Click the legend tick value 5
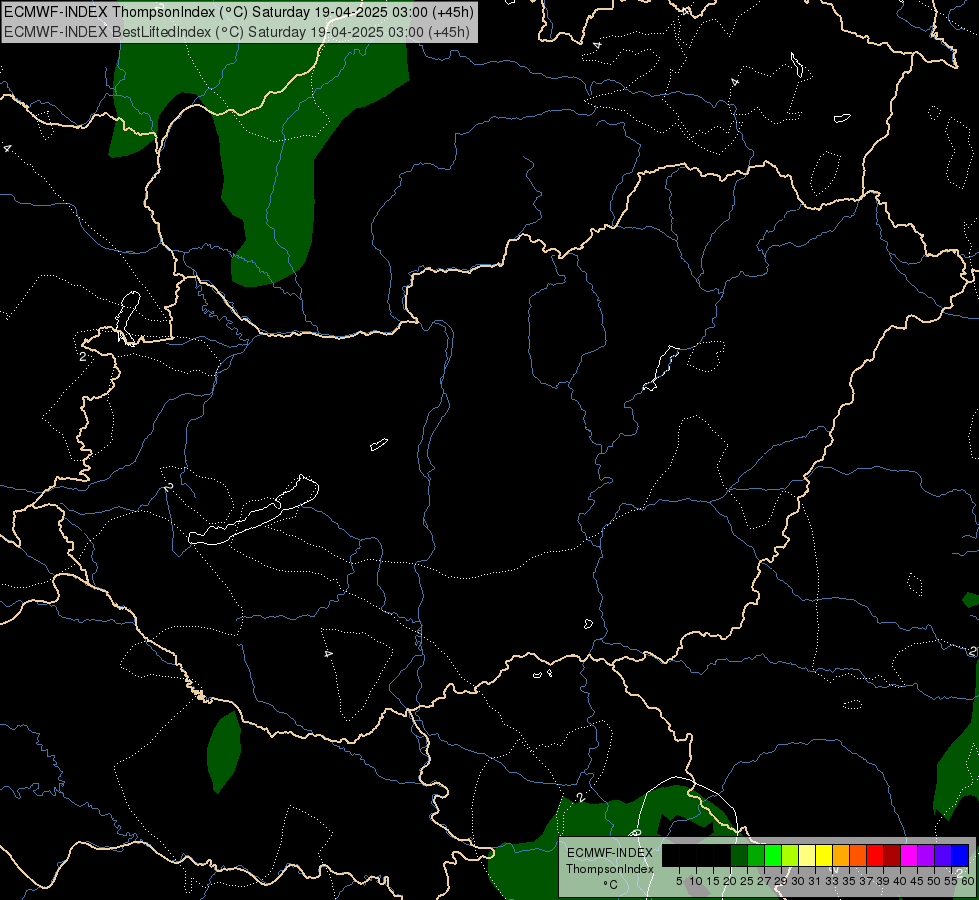The height and width of the screenshot is (900, 979). click(679, 881)
